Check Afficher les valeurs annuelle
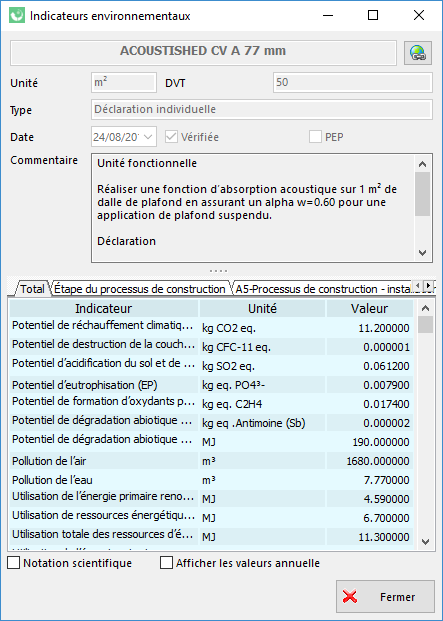The width and height of the screenshot is (443, 621). (x=166, y=563)
